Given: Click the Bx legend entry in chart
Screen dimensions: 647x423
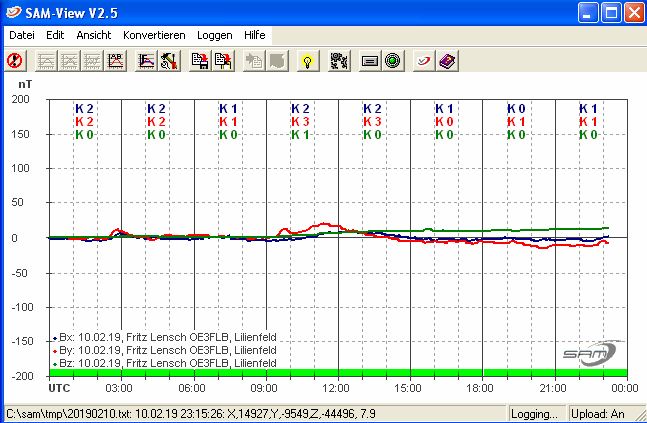Looking at the screenshot, I should [x=150, y=338].
